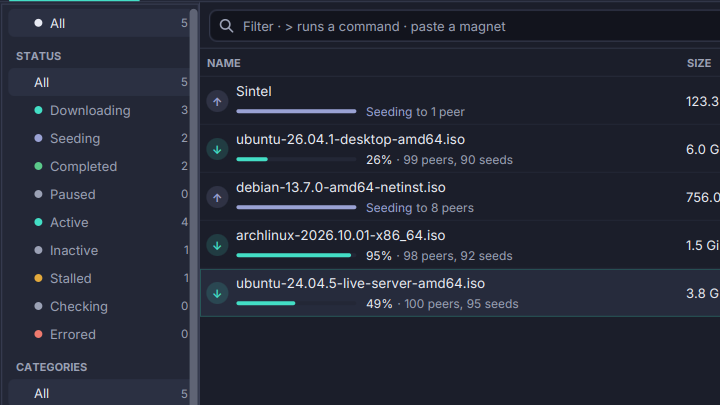
Task: Click download arrow icon for archlinux-2026.10.01-x86_64.iso
Action: pos(217,245)
